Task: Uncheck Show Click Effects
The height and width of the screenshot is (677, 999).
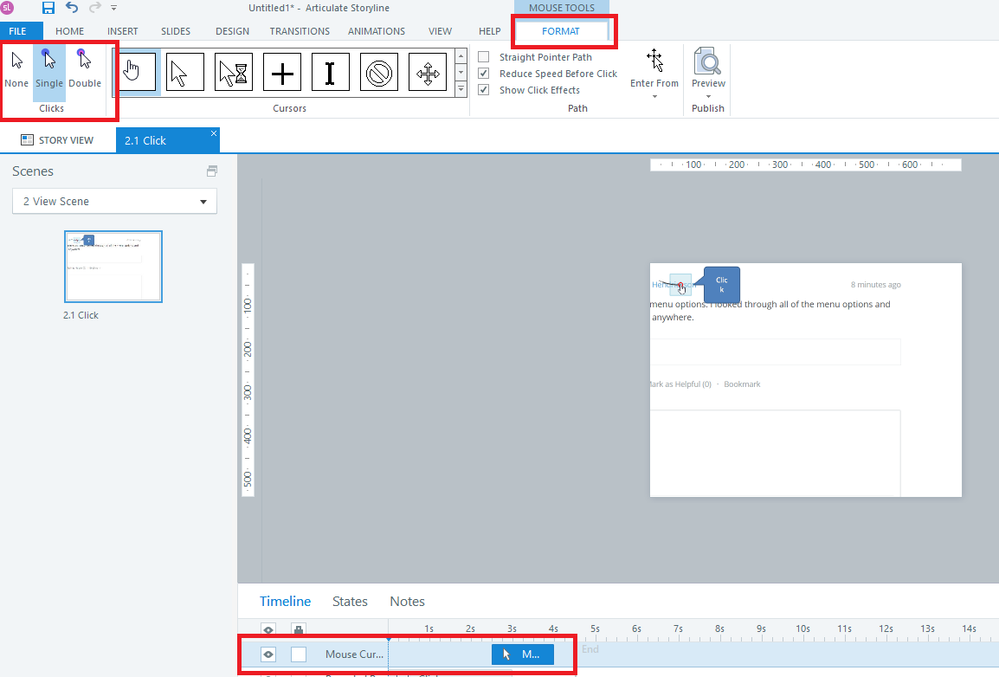Action: (484, 90)
